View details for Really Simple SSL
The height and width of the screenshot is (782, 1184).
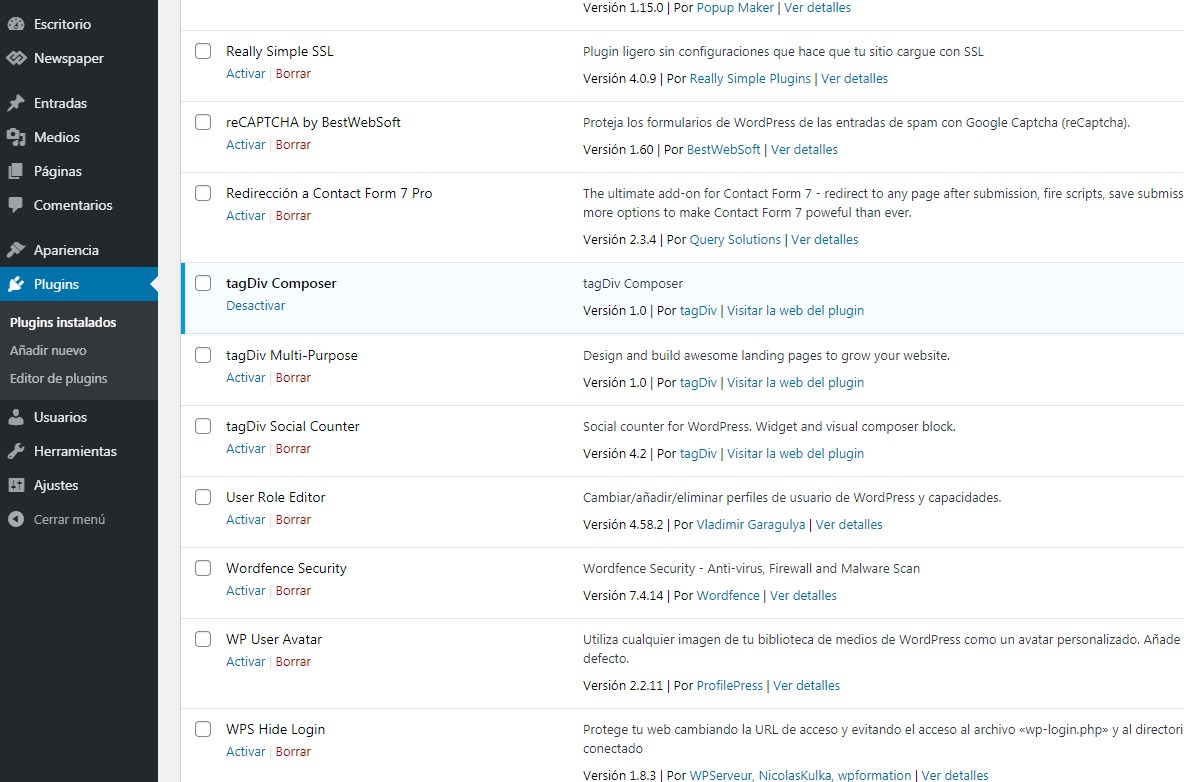pyautogui.click(x=854, y=79)
